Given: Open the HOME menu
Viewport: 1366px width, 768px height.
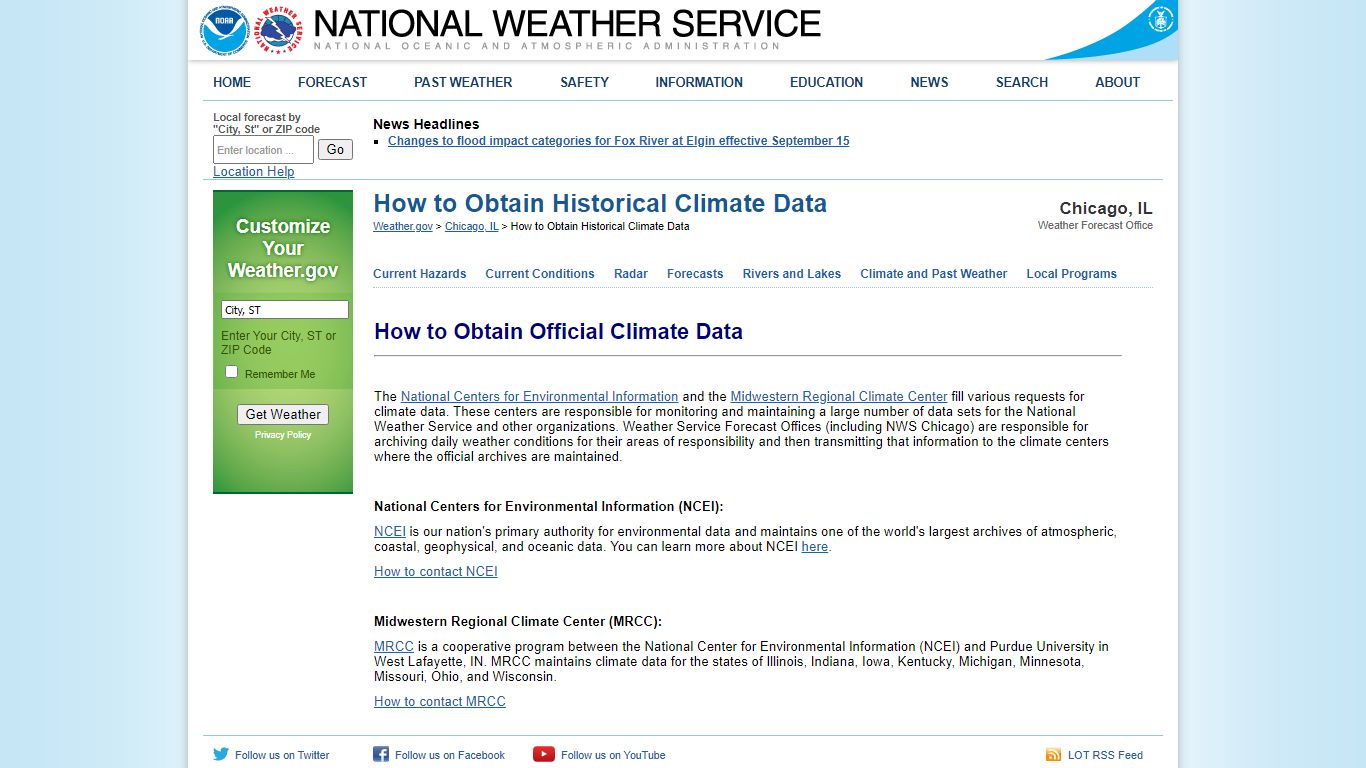Looking at the screenshot, I should coord(232,82).
